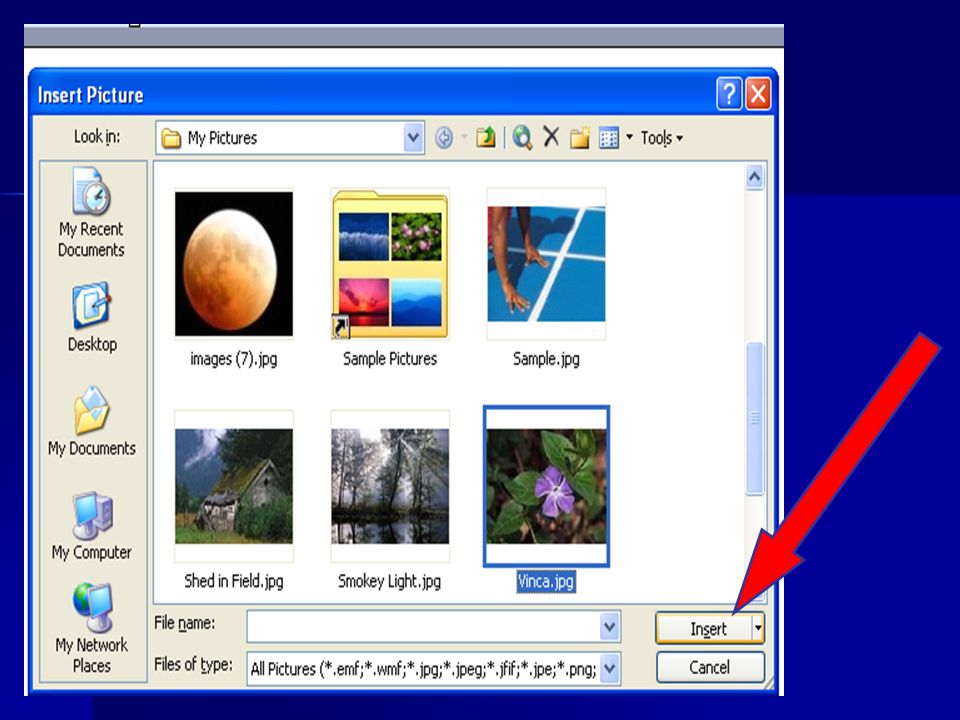Click the Help question mark button
The width and height of the screenshot is (960, 720).
tap(729, 95)
